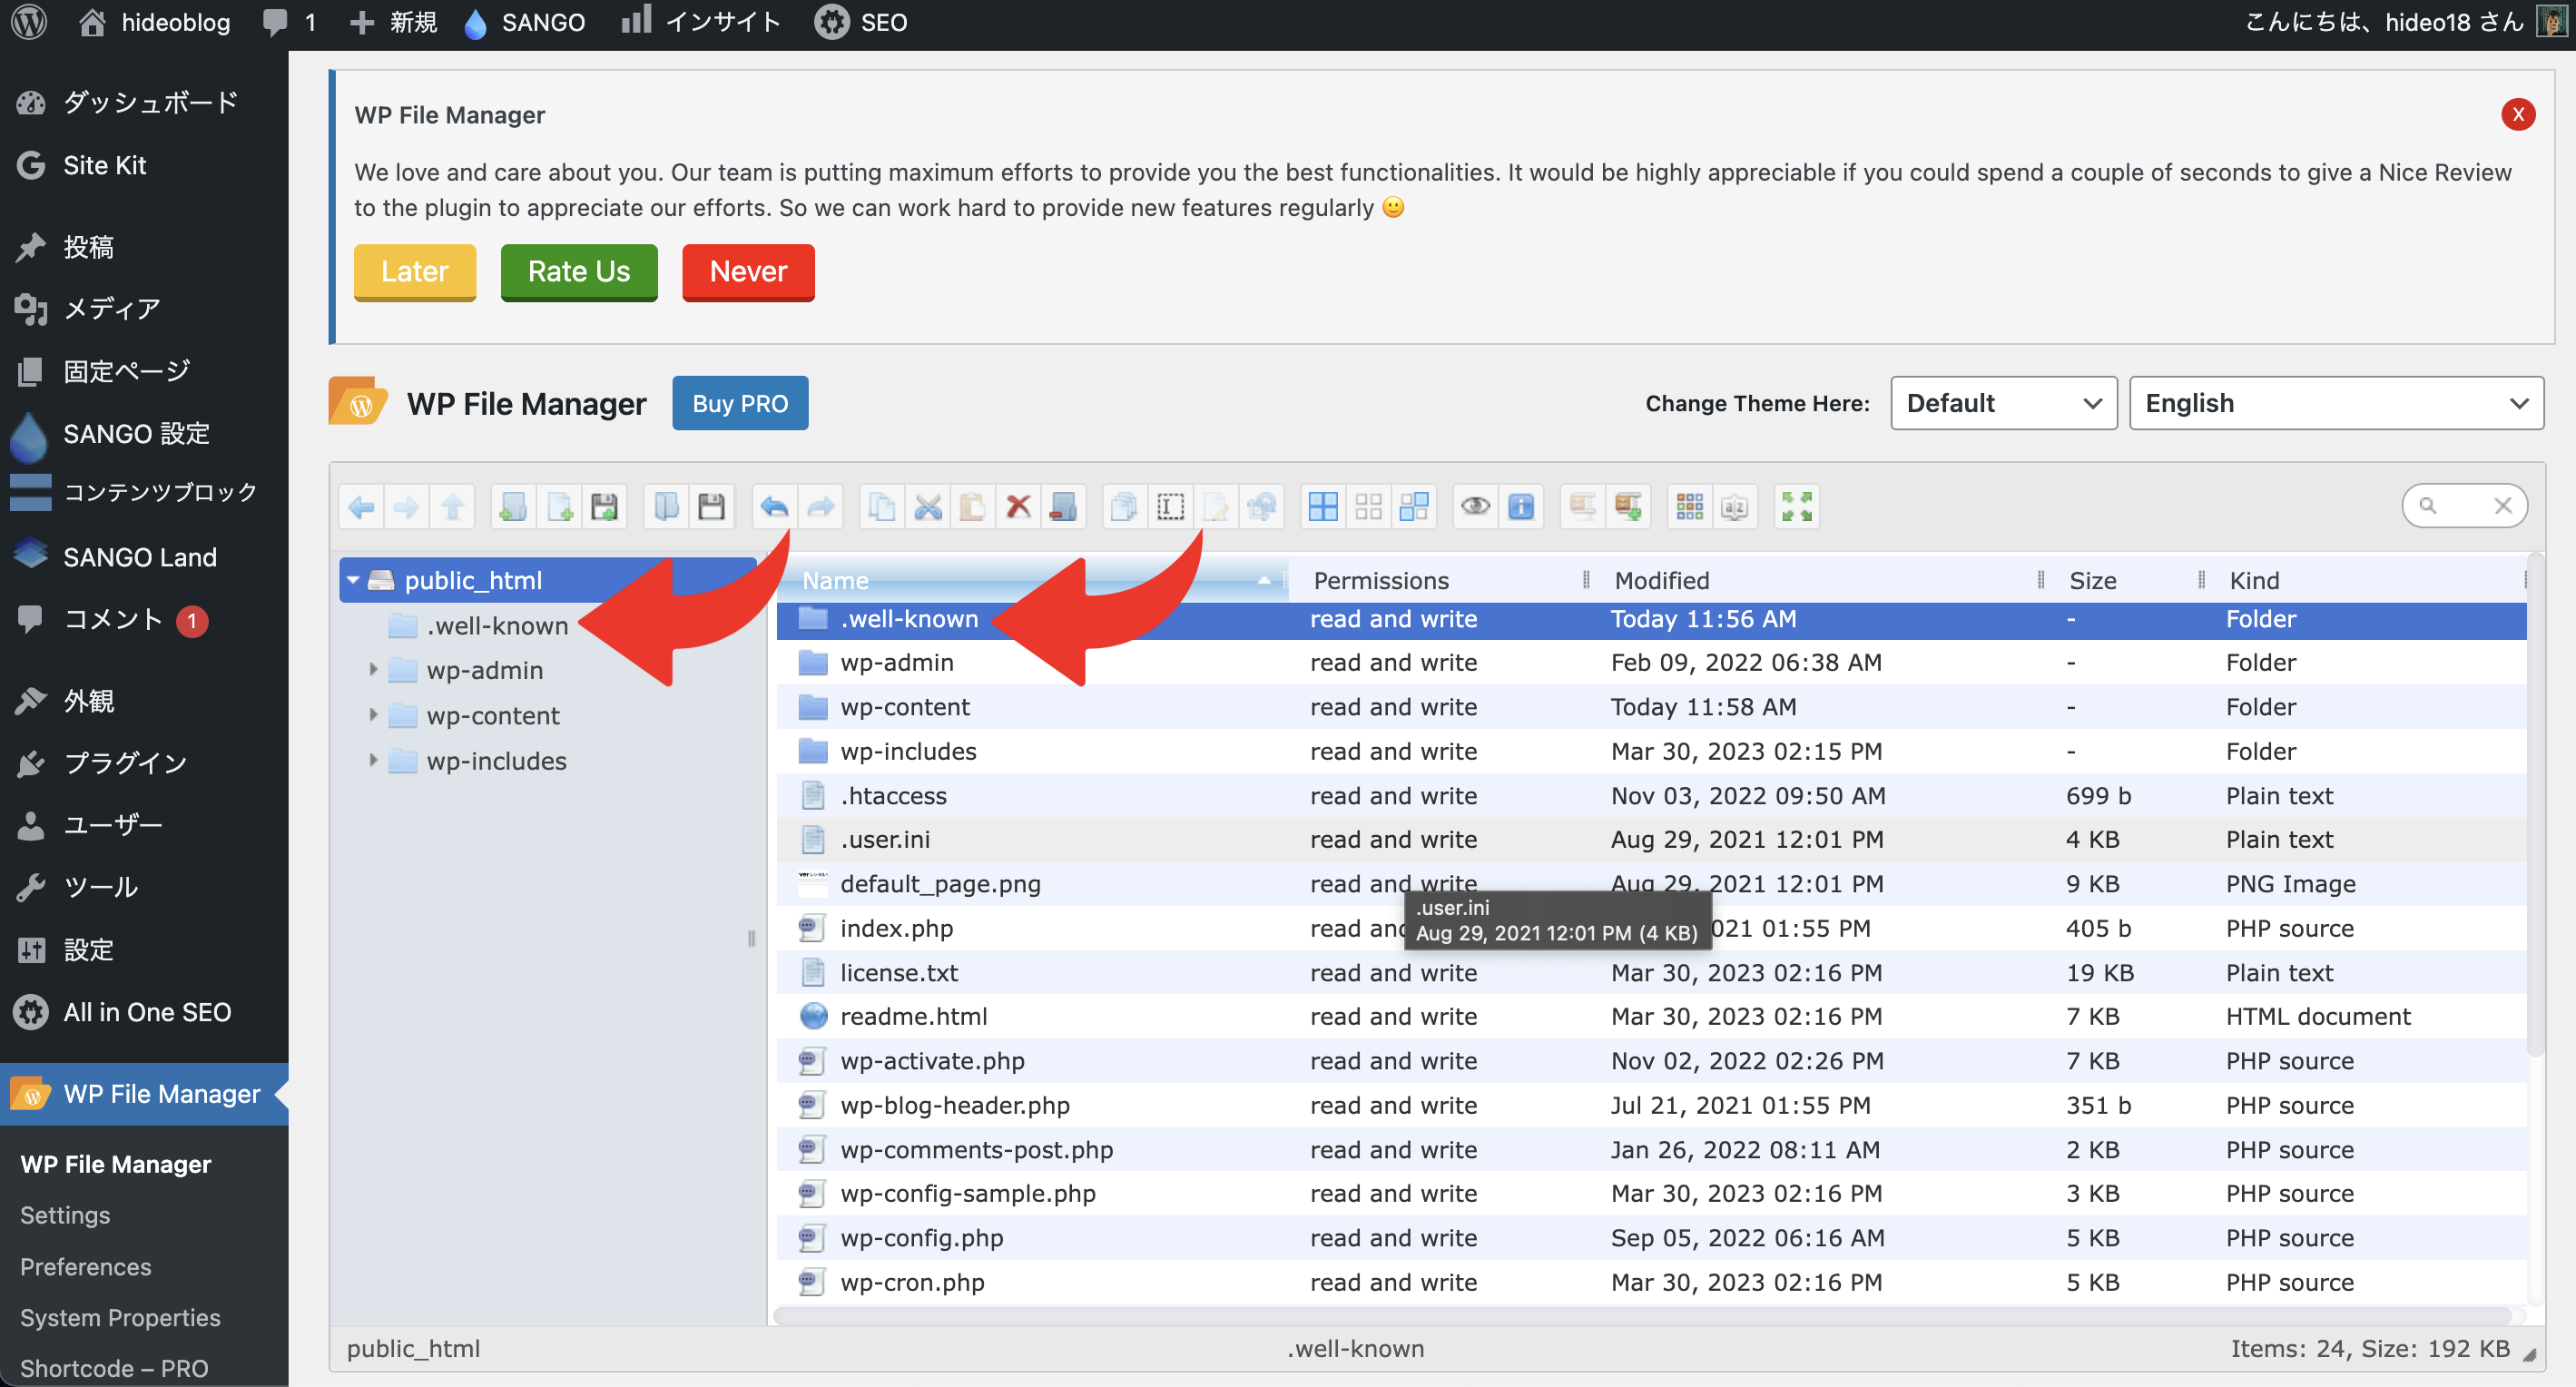The image size is (2576, 1387).
Task: Open the selected item
Action: click(x=666, y=507)
